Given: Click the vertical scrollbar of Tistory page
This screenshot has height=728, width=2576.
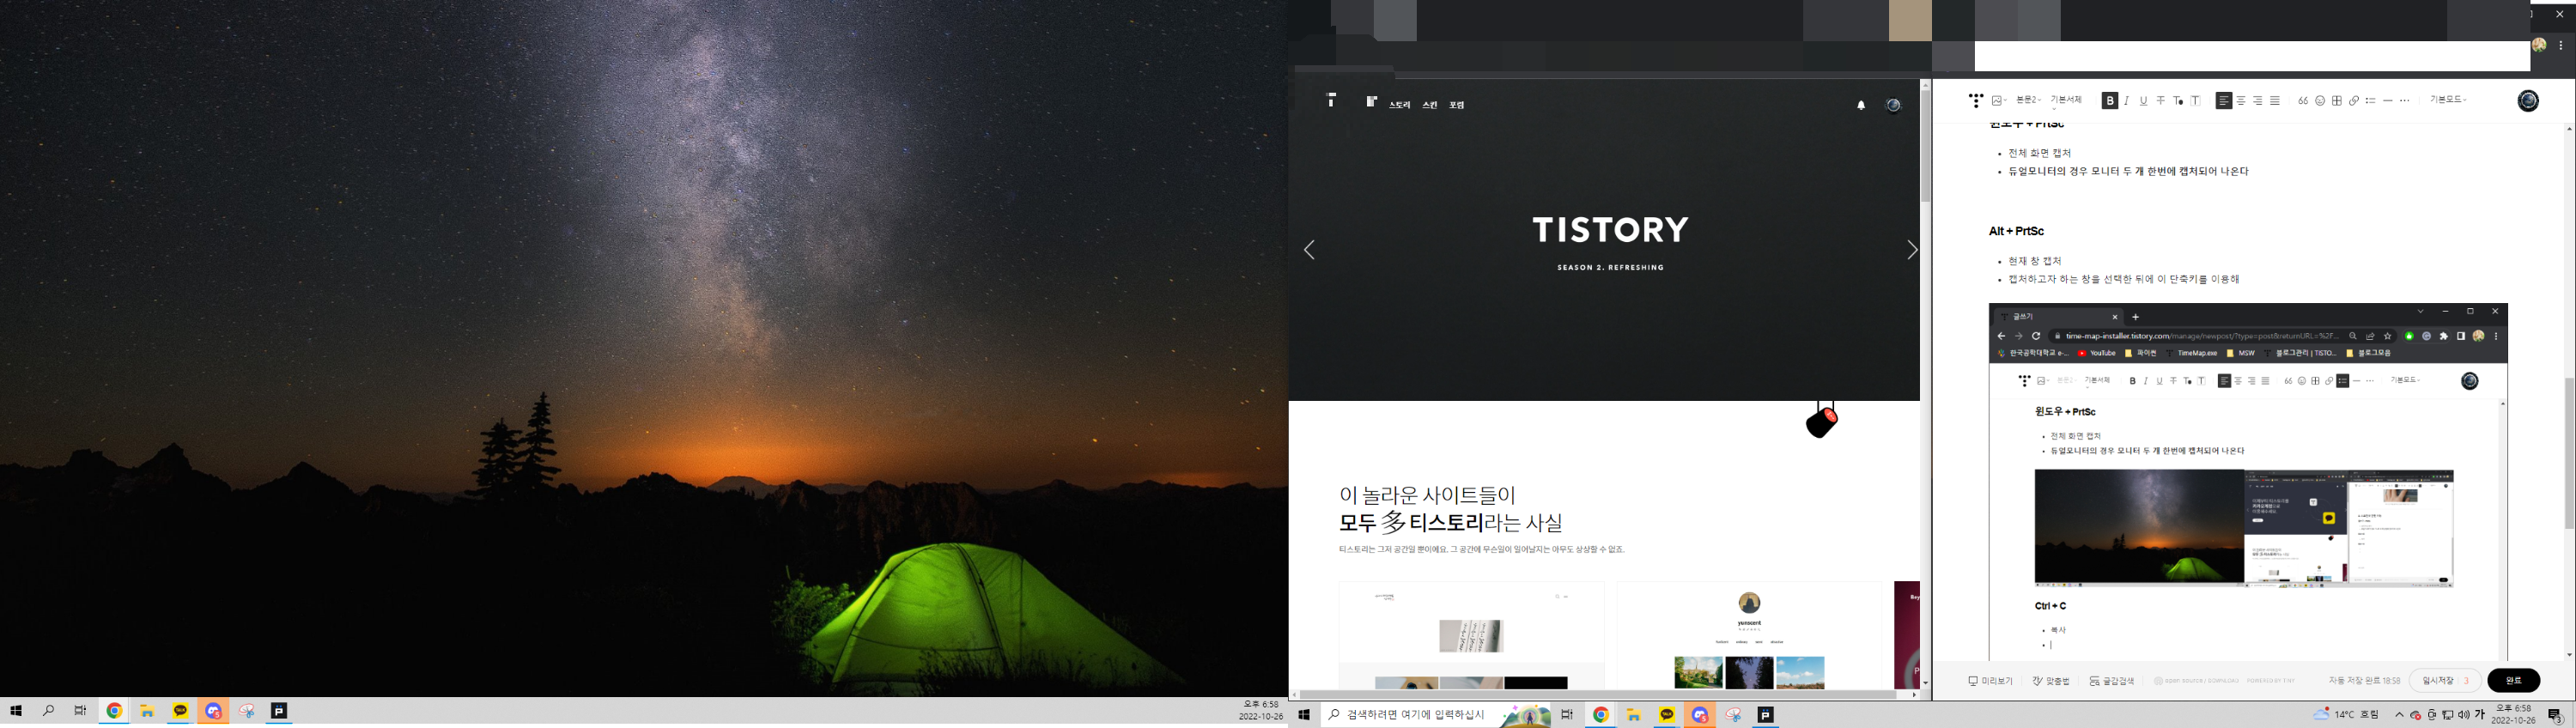Looking at the screenshot, I should pos(1925,148).
